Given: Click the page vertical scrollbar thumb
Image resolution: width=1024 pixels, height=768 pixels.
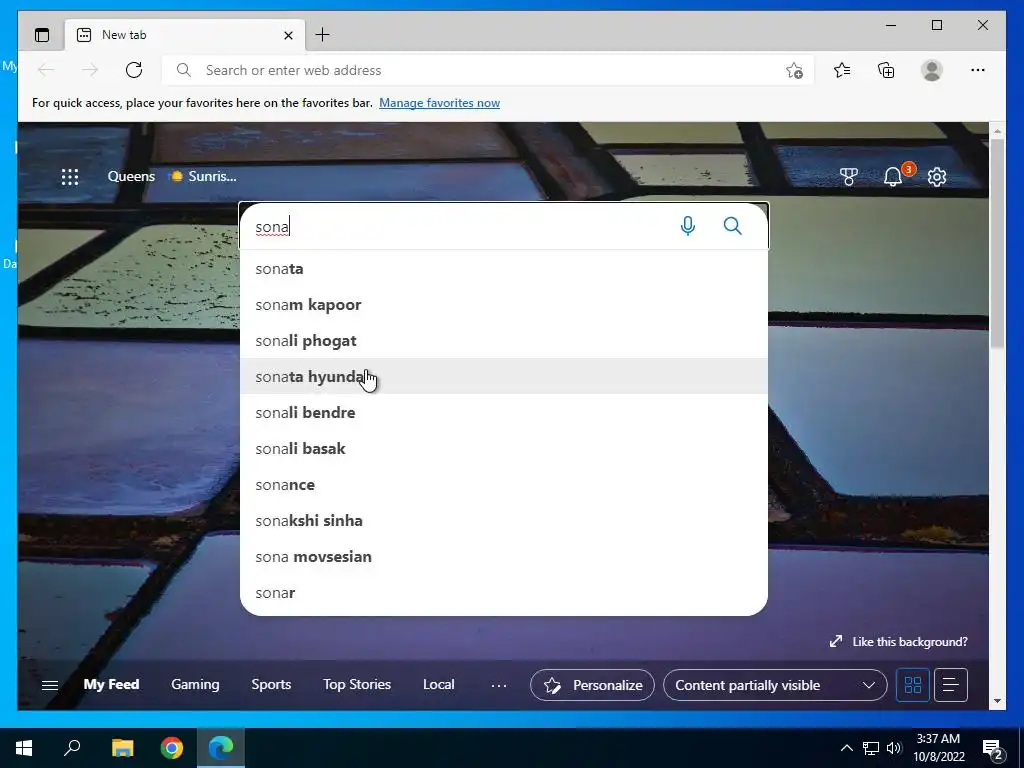Looking at the screenshot, I should click(x=997, y=243).
